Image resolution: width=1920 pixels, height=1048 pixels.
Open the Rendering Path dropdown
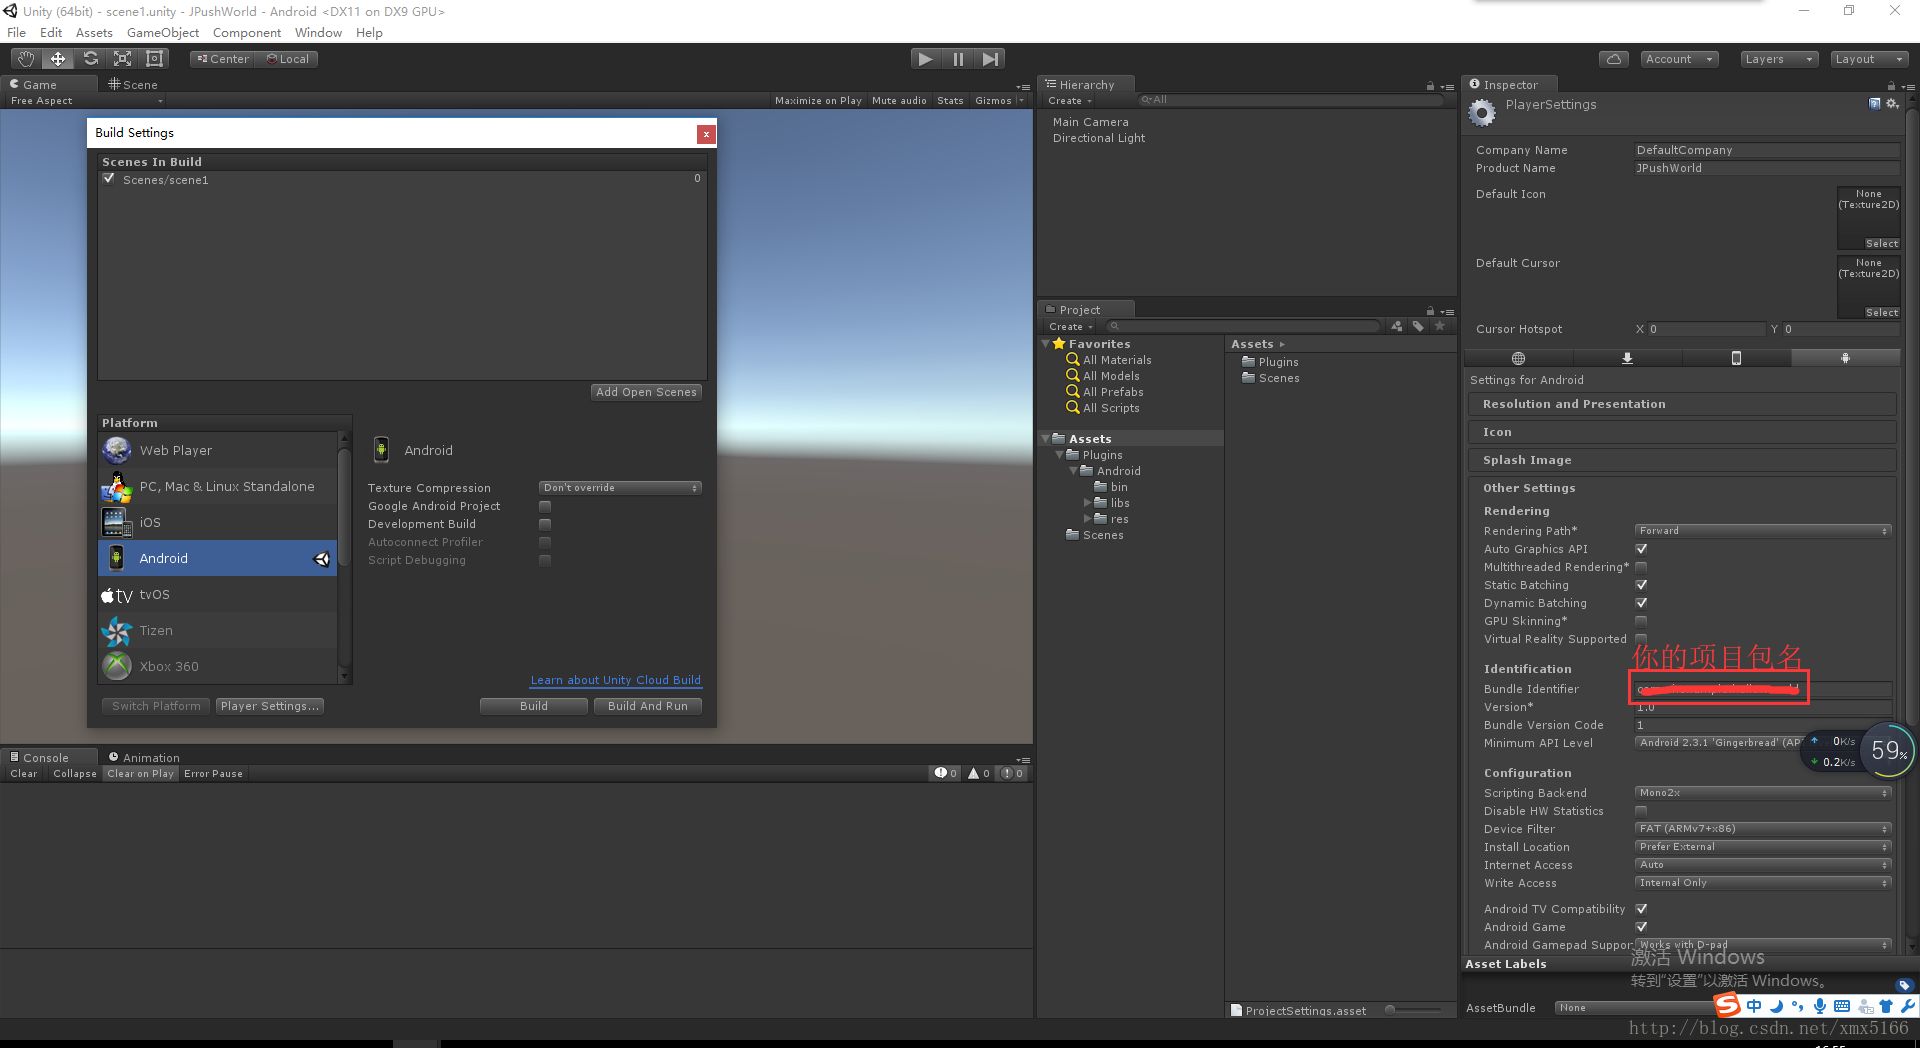click(1763, 531)
